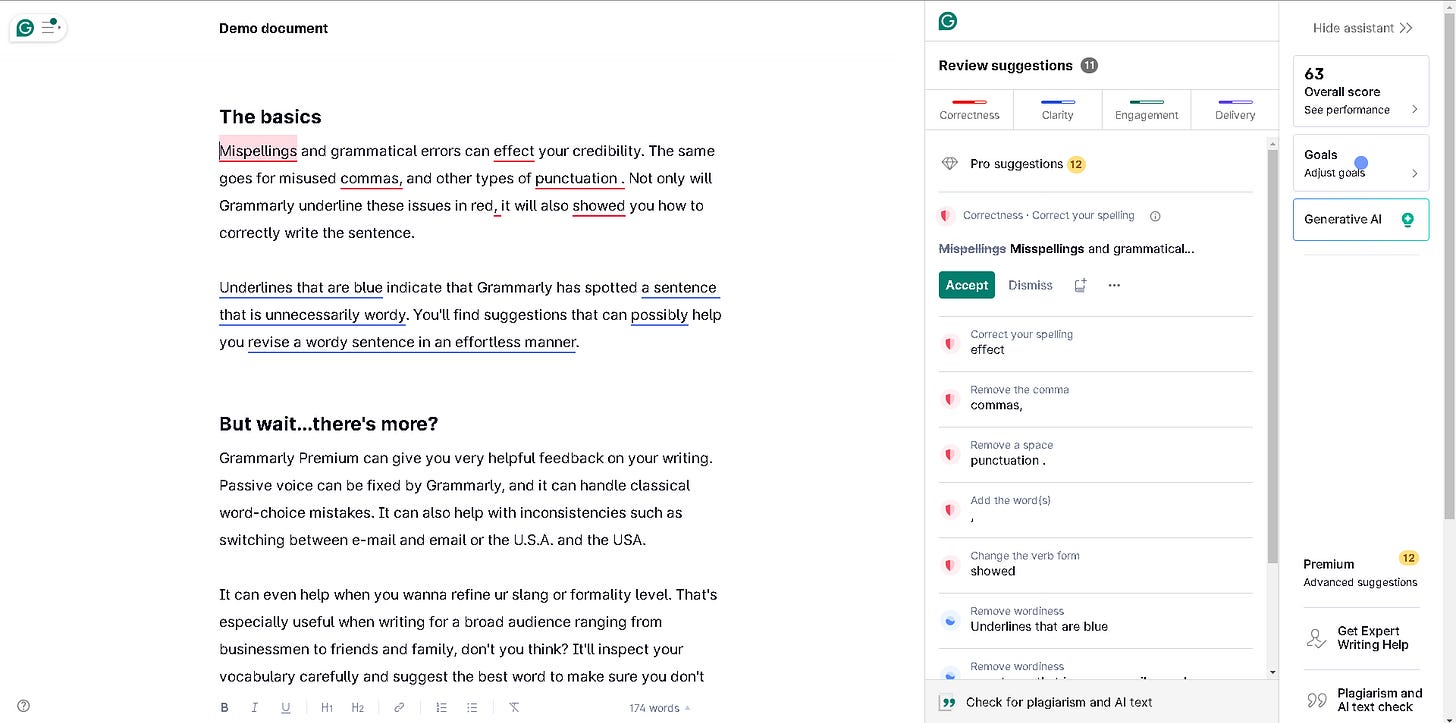Click the blue icon beside 'Underlines that are blue'
Screen dimensions: 1456x723
[950, 620]
